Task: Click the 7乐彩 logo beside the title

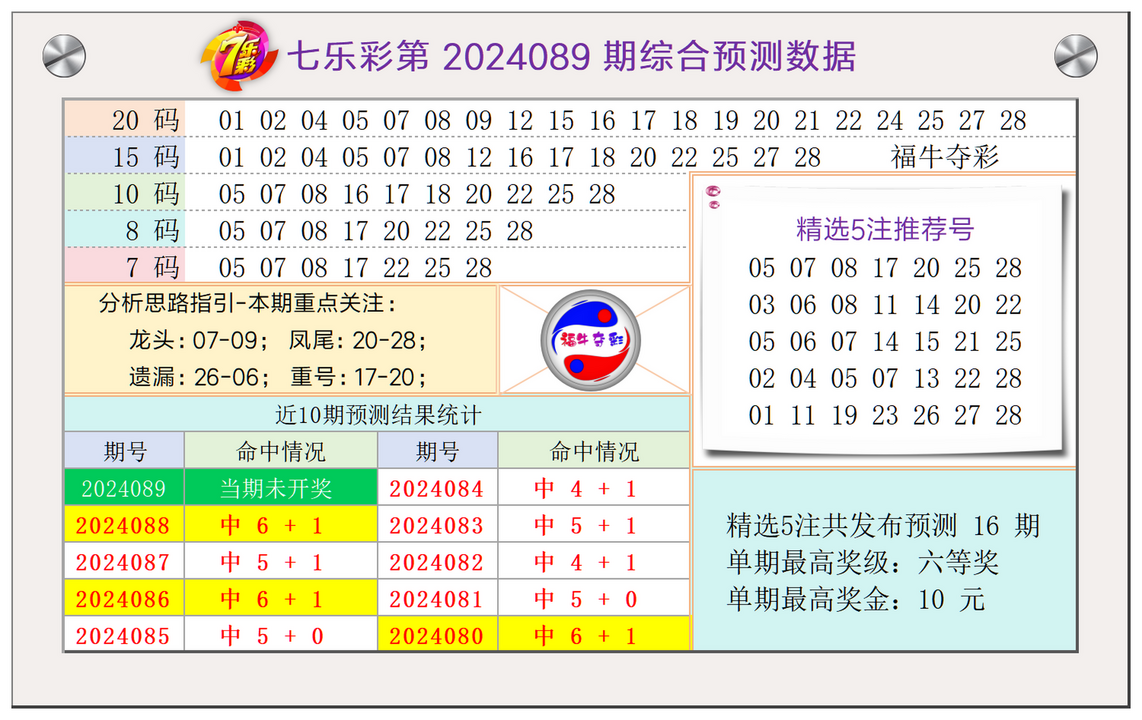Action: tap(239, 55)
